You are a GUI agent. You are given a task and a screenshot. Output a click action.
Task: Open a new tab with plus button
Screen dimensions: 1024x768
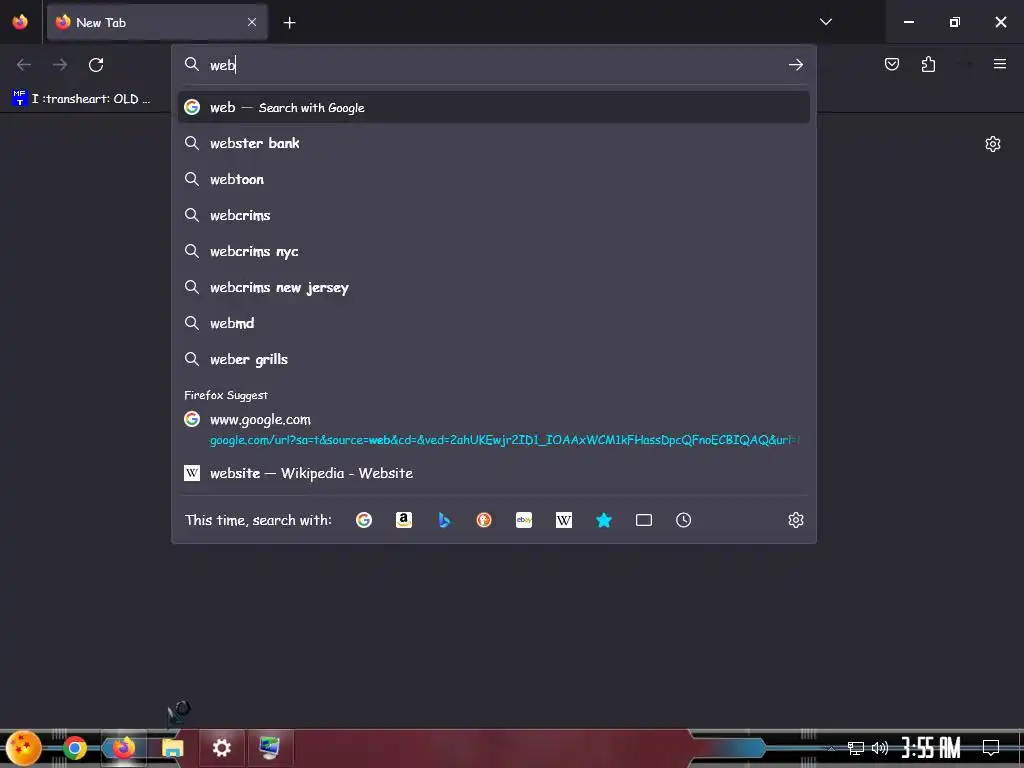[x=289, y=22]
